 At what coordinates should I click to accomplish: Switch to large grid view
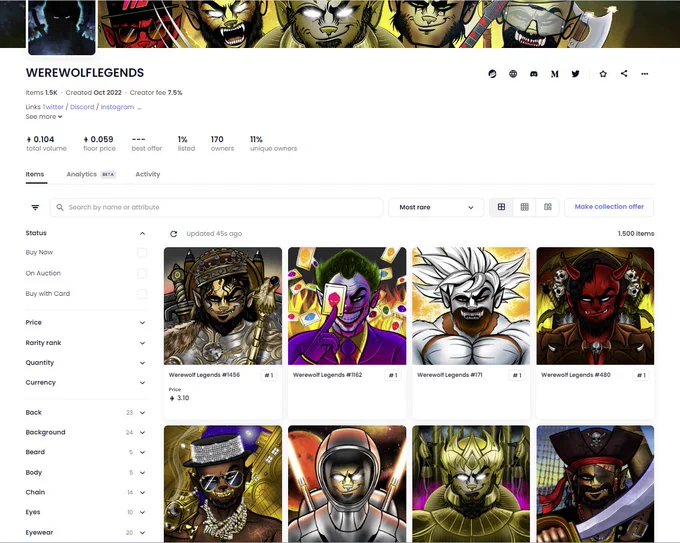(501, 207)
